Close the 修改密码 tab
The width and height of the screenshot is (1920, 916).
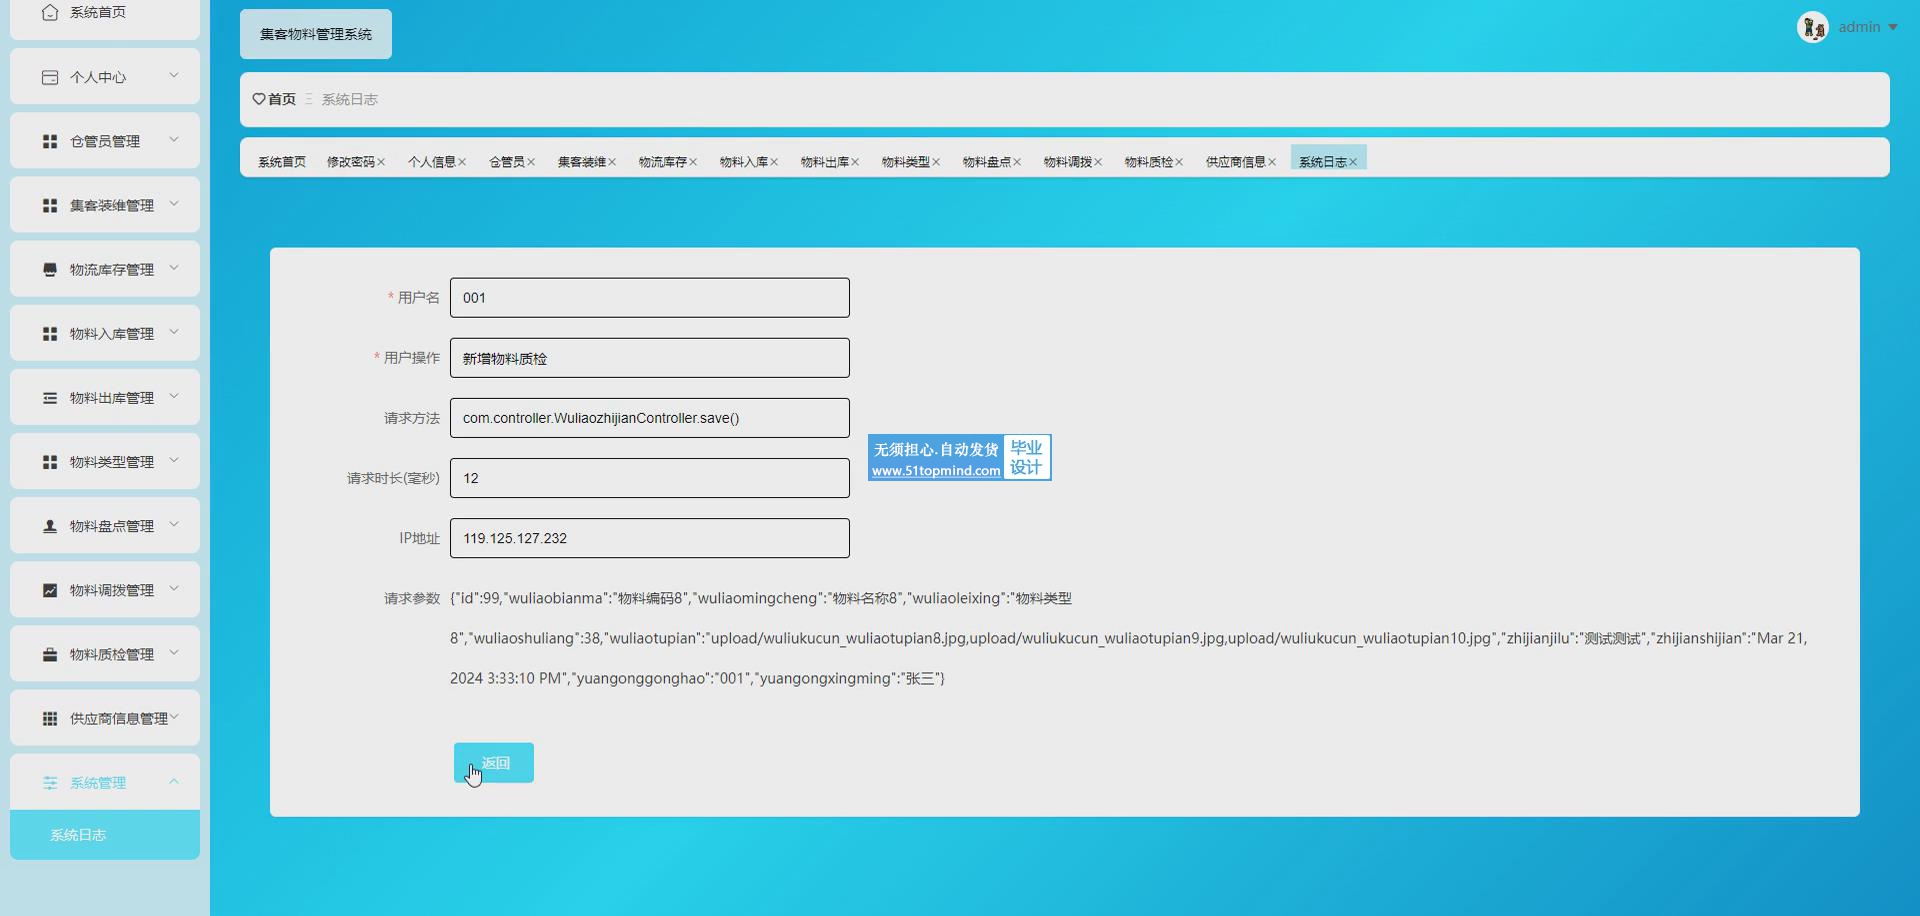[x=381, y=162]
